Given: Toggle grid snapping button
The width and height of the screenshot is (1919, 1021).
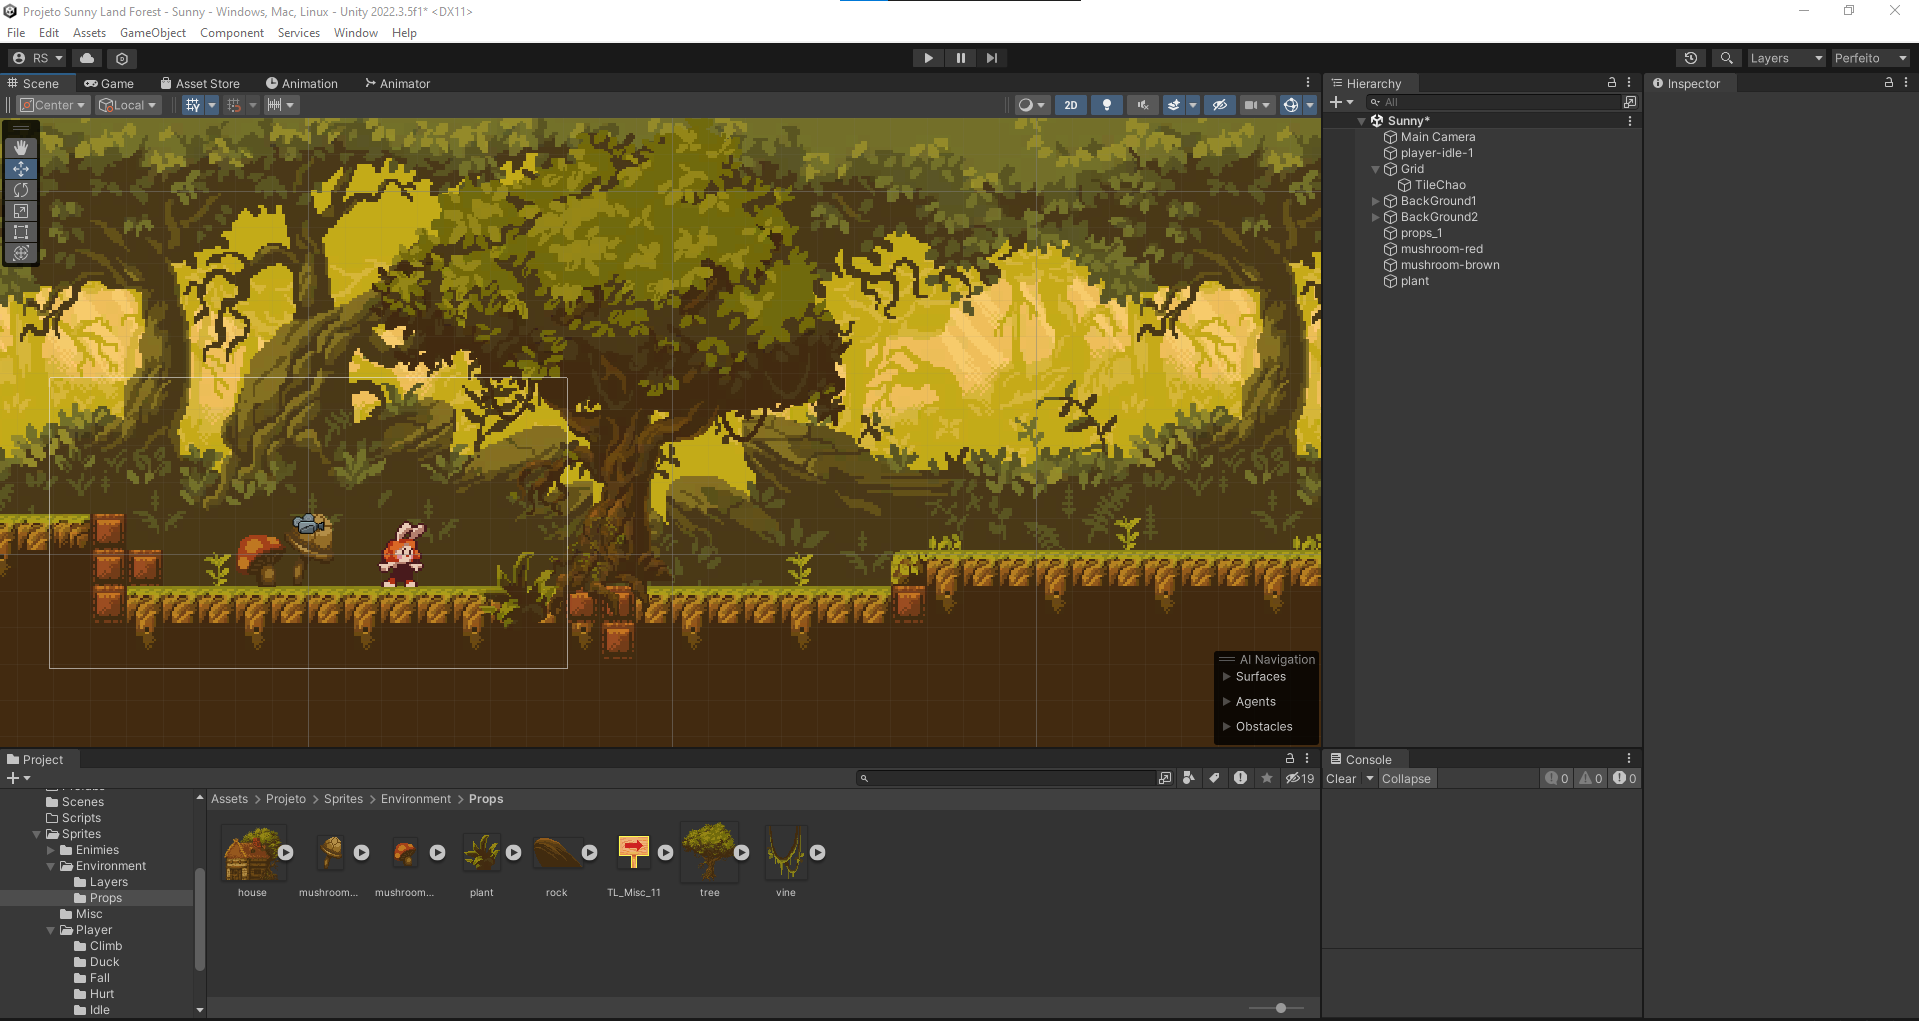Looking at the screenshot, I should click(x=234, y=105).
